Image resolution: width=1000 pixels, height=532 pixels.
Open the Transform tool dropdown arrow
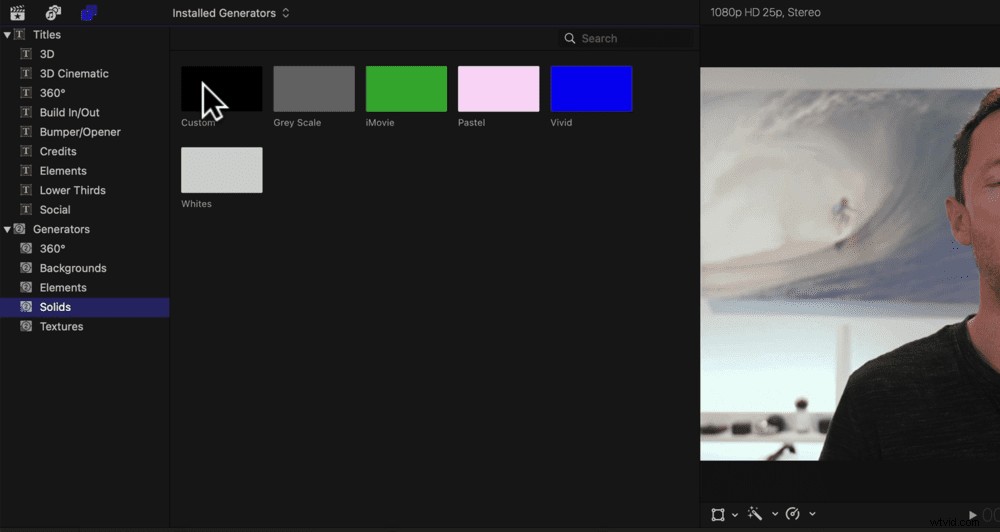click(x=735, y=514)
